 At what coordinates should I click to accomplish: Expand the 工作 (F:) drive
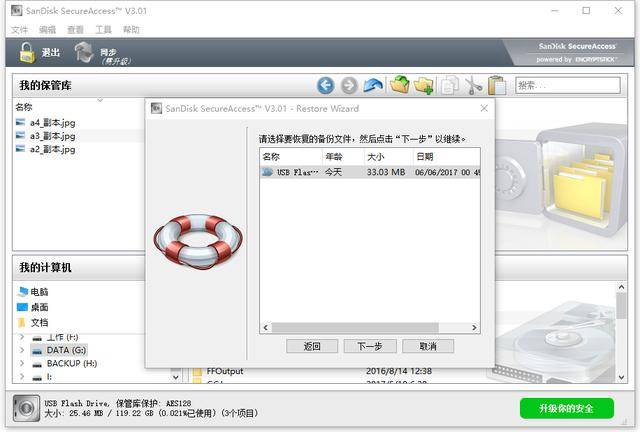22,337
